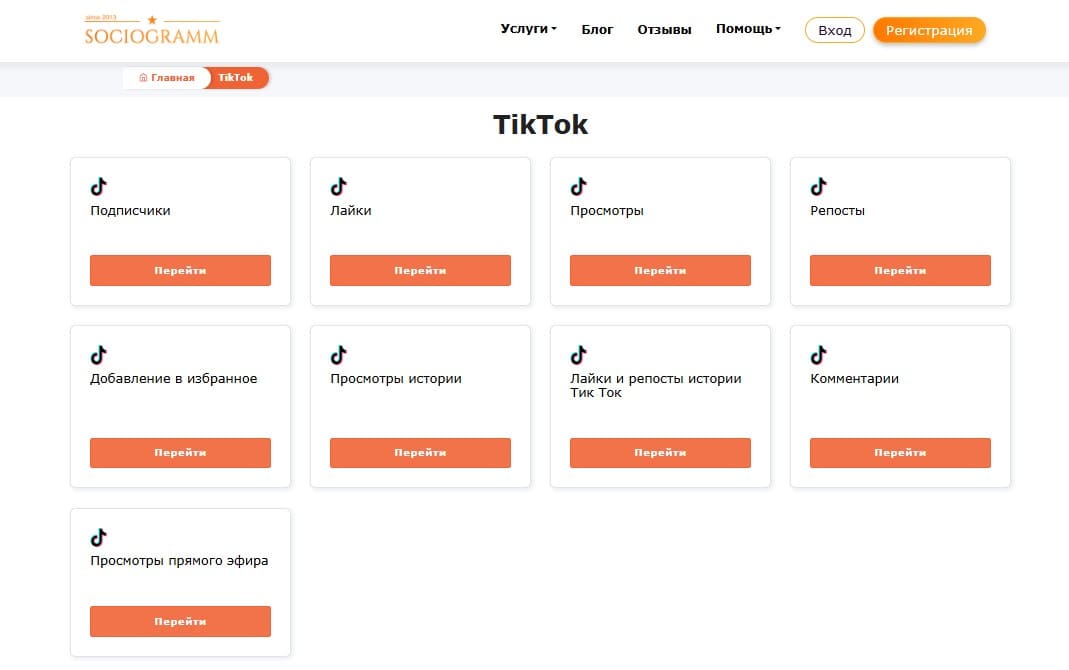Click Перейти under Подписчики

point(180,271)
